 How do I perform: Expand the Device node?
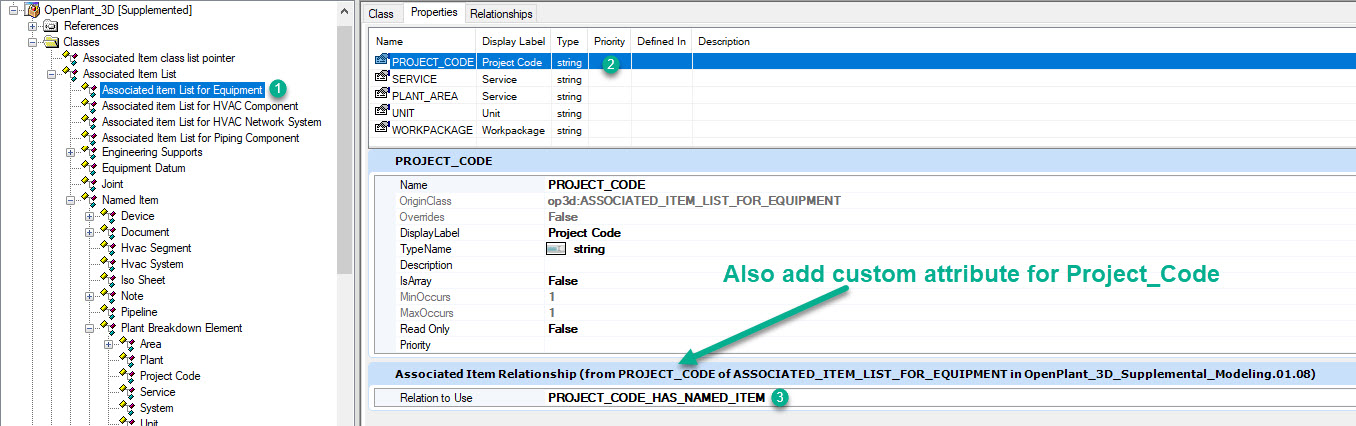(90, 216)
